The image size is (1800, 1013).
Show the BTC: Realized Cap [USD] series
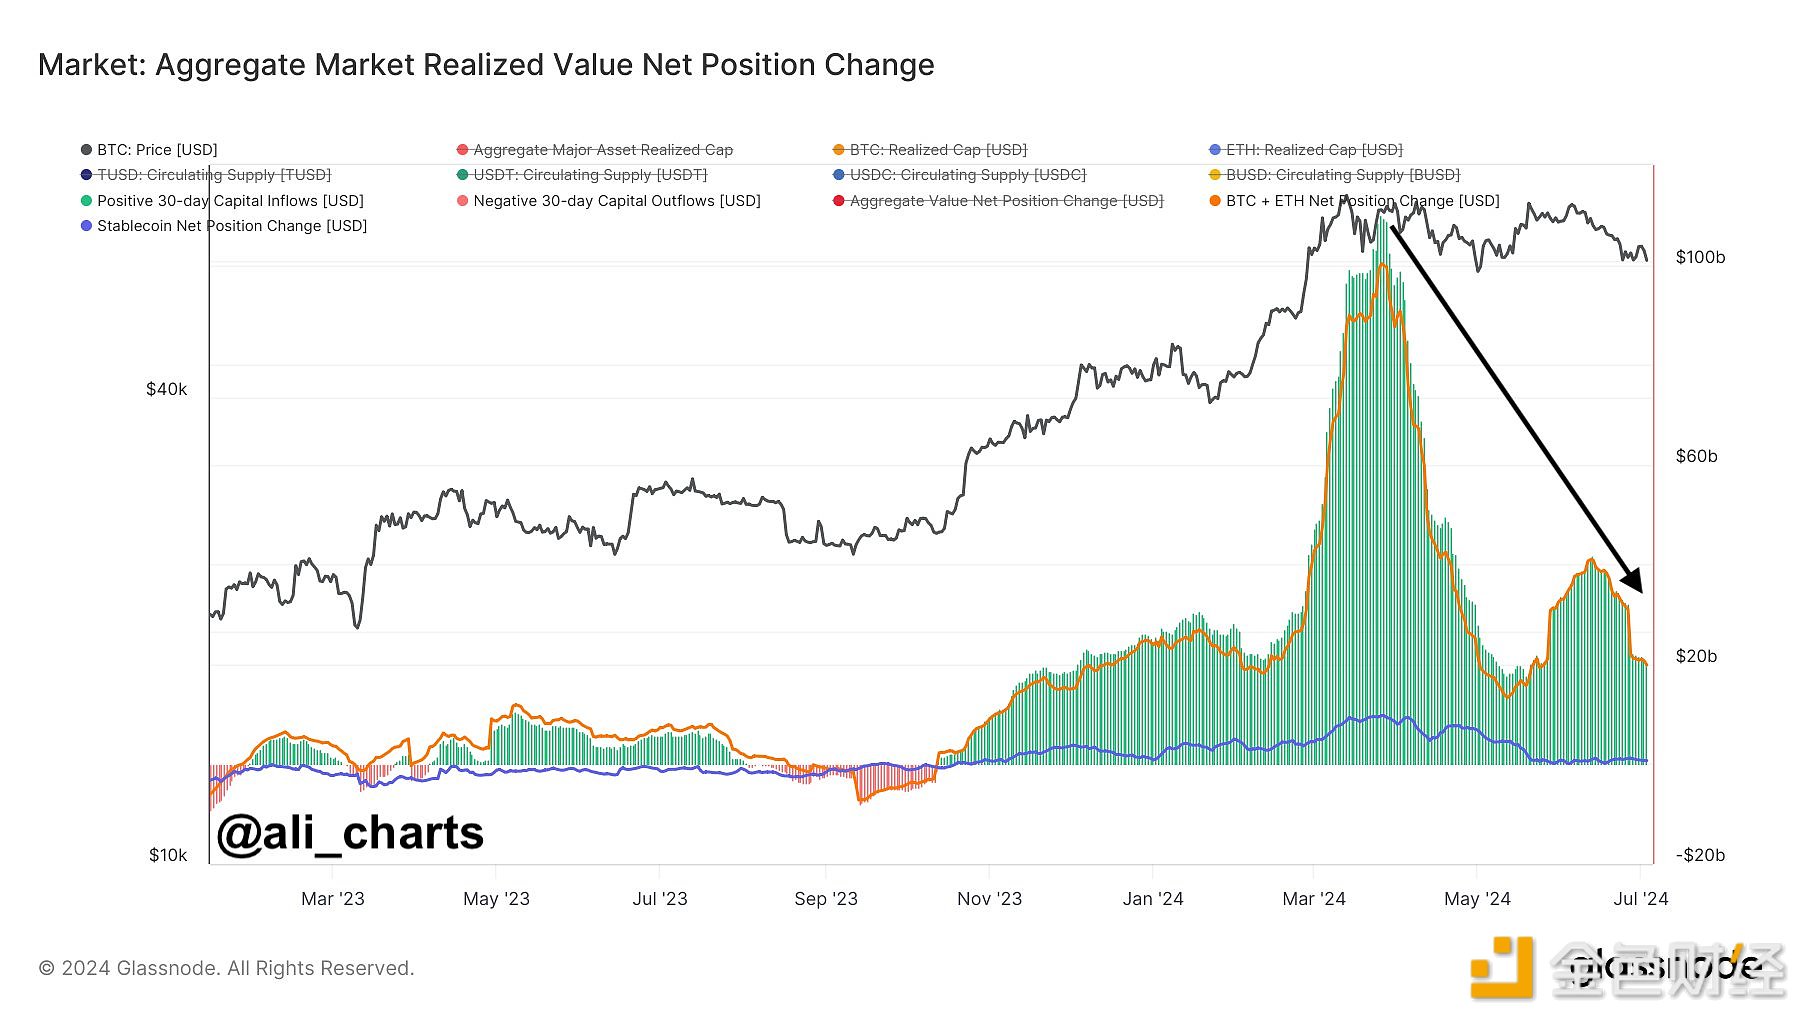tap(937, 150)
